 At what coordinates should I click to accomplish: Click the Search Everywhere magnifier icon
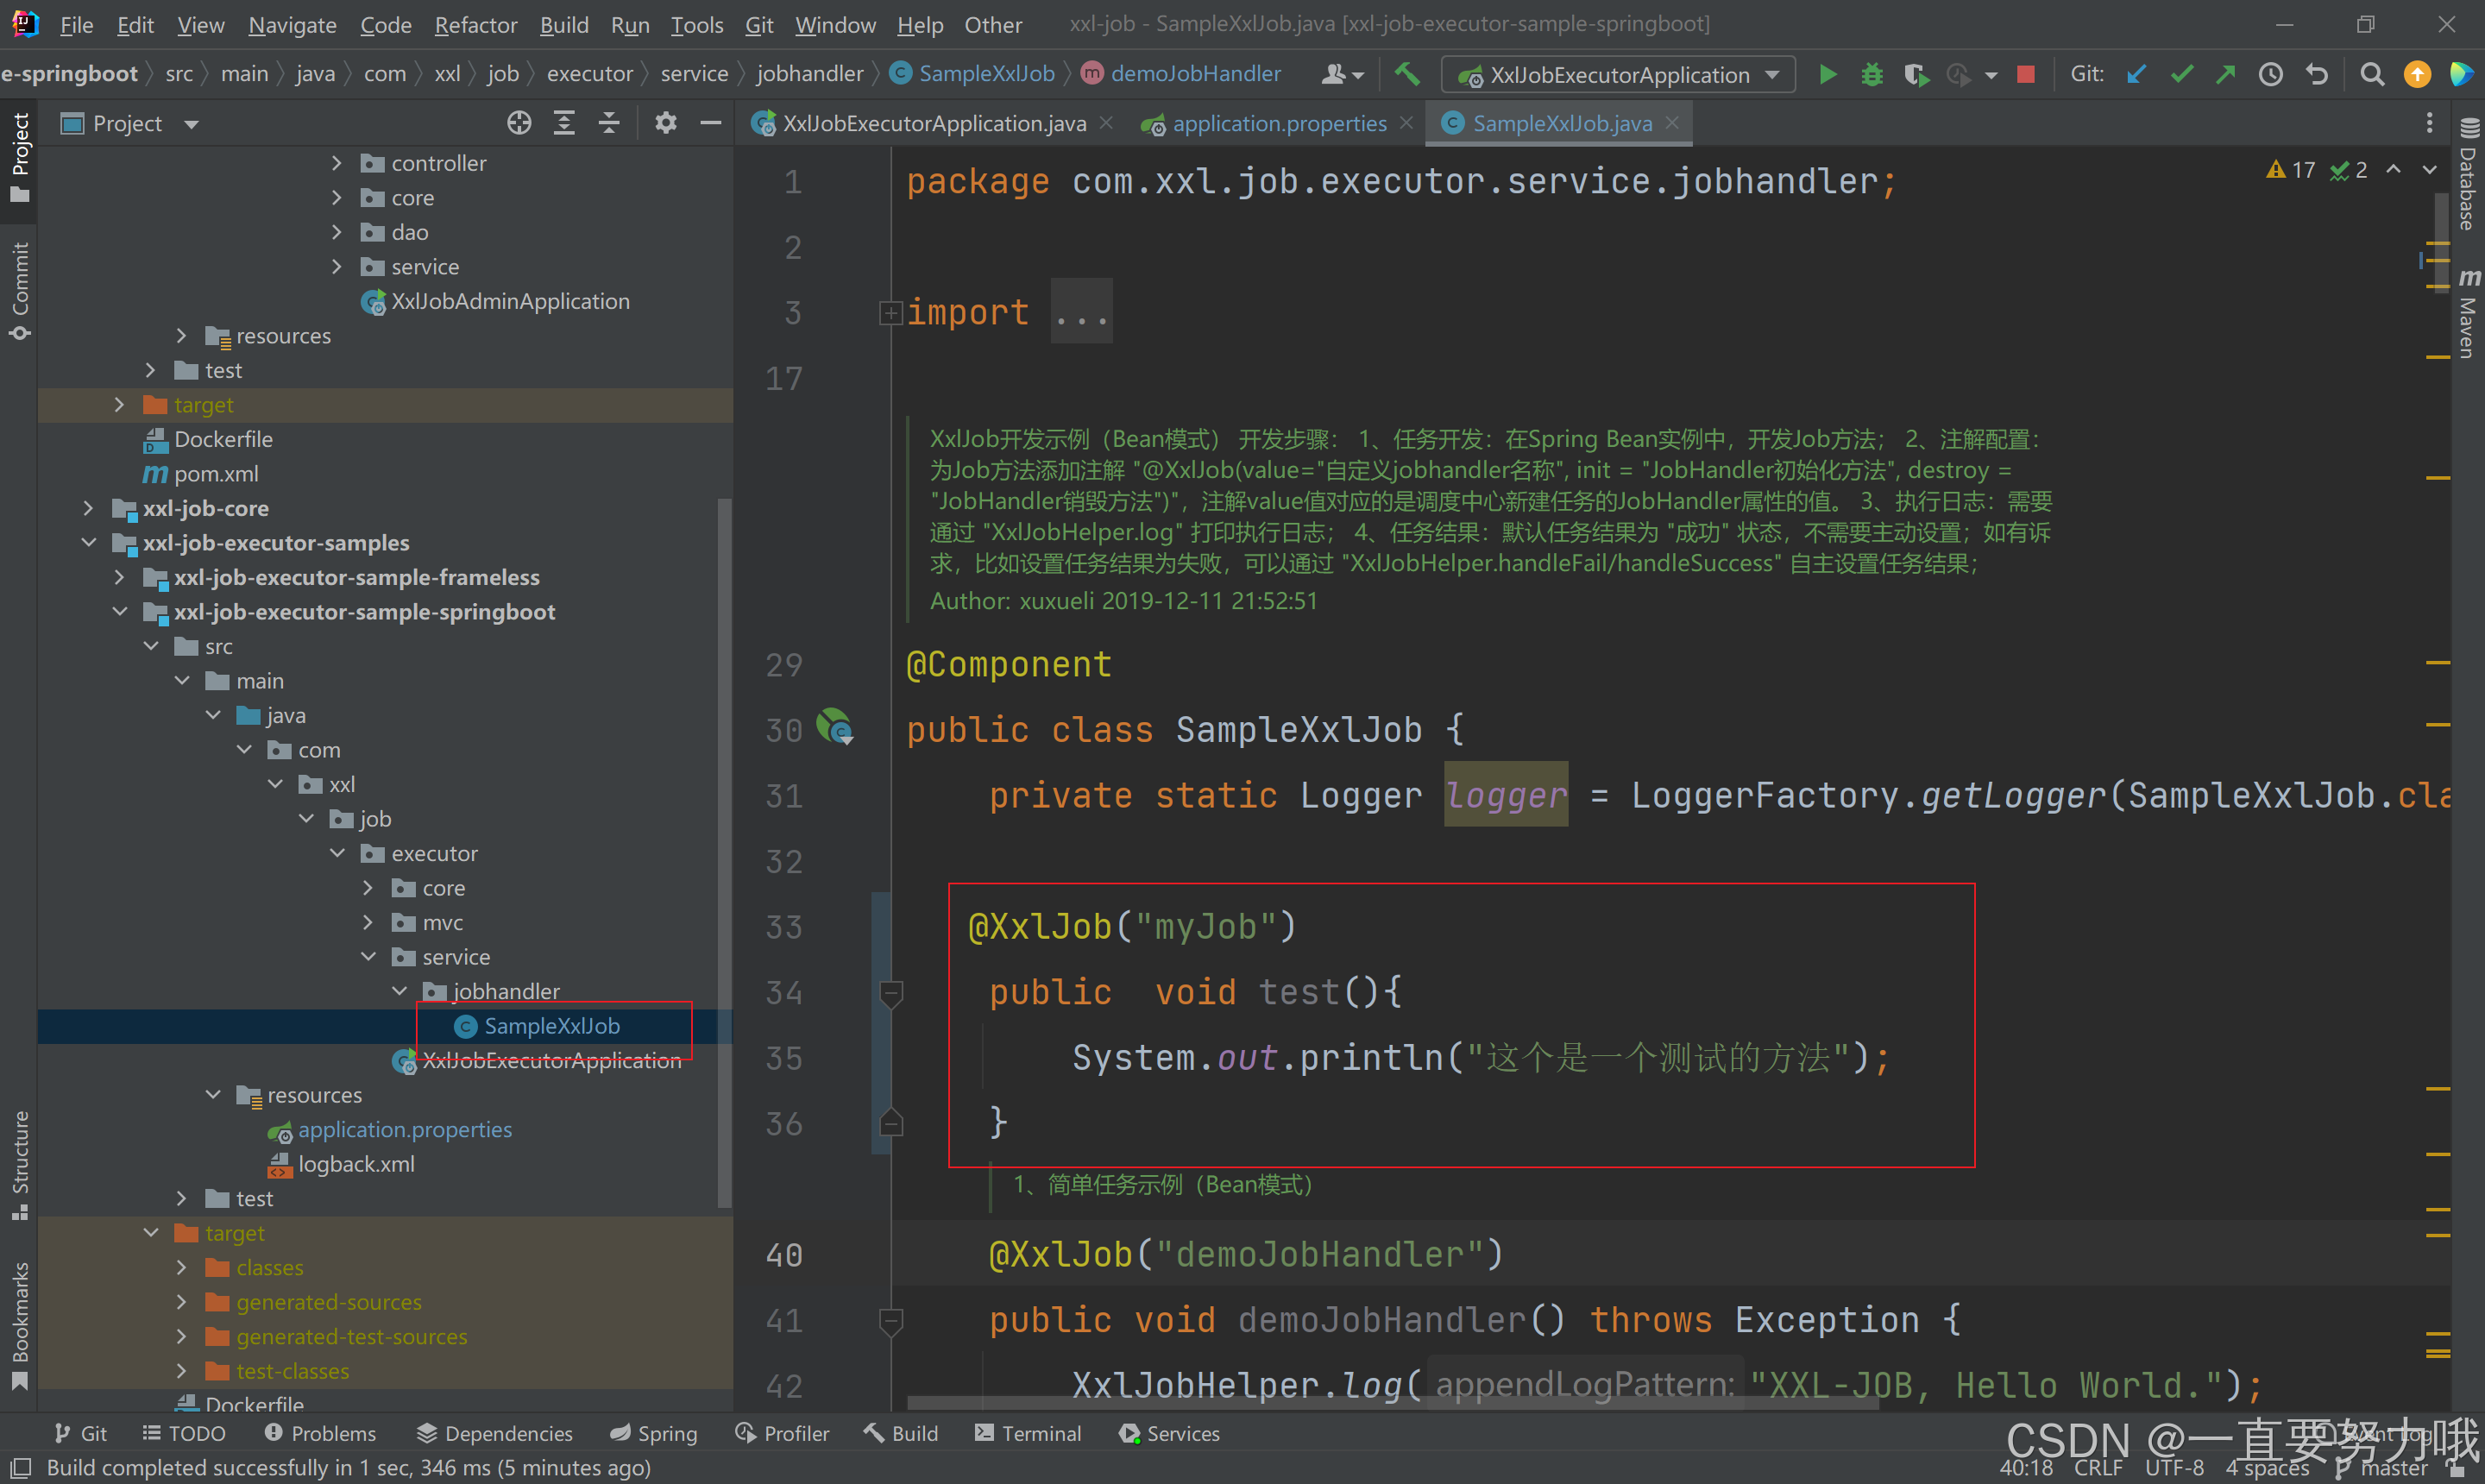coord(2371,75)
